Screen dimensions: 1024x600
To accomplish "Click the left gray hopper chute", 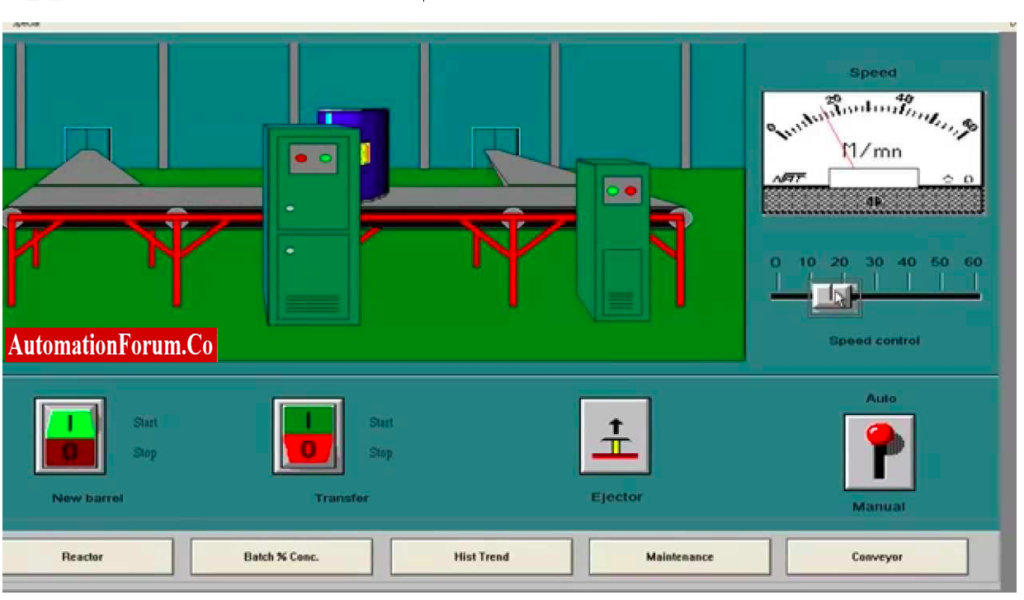I will [x=88, y=168].
